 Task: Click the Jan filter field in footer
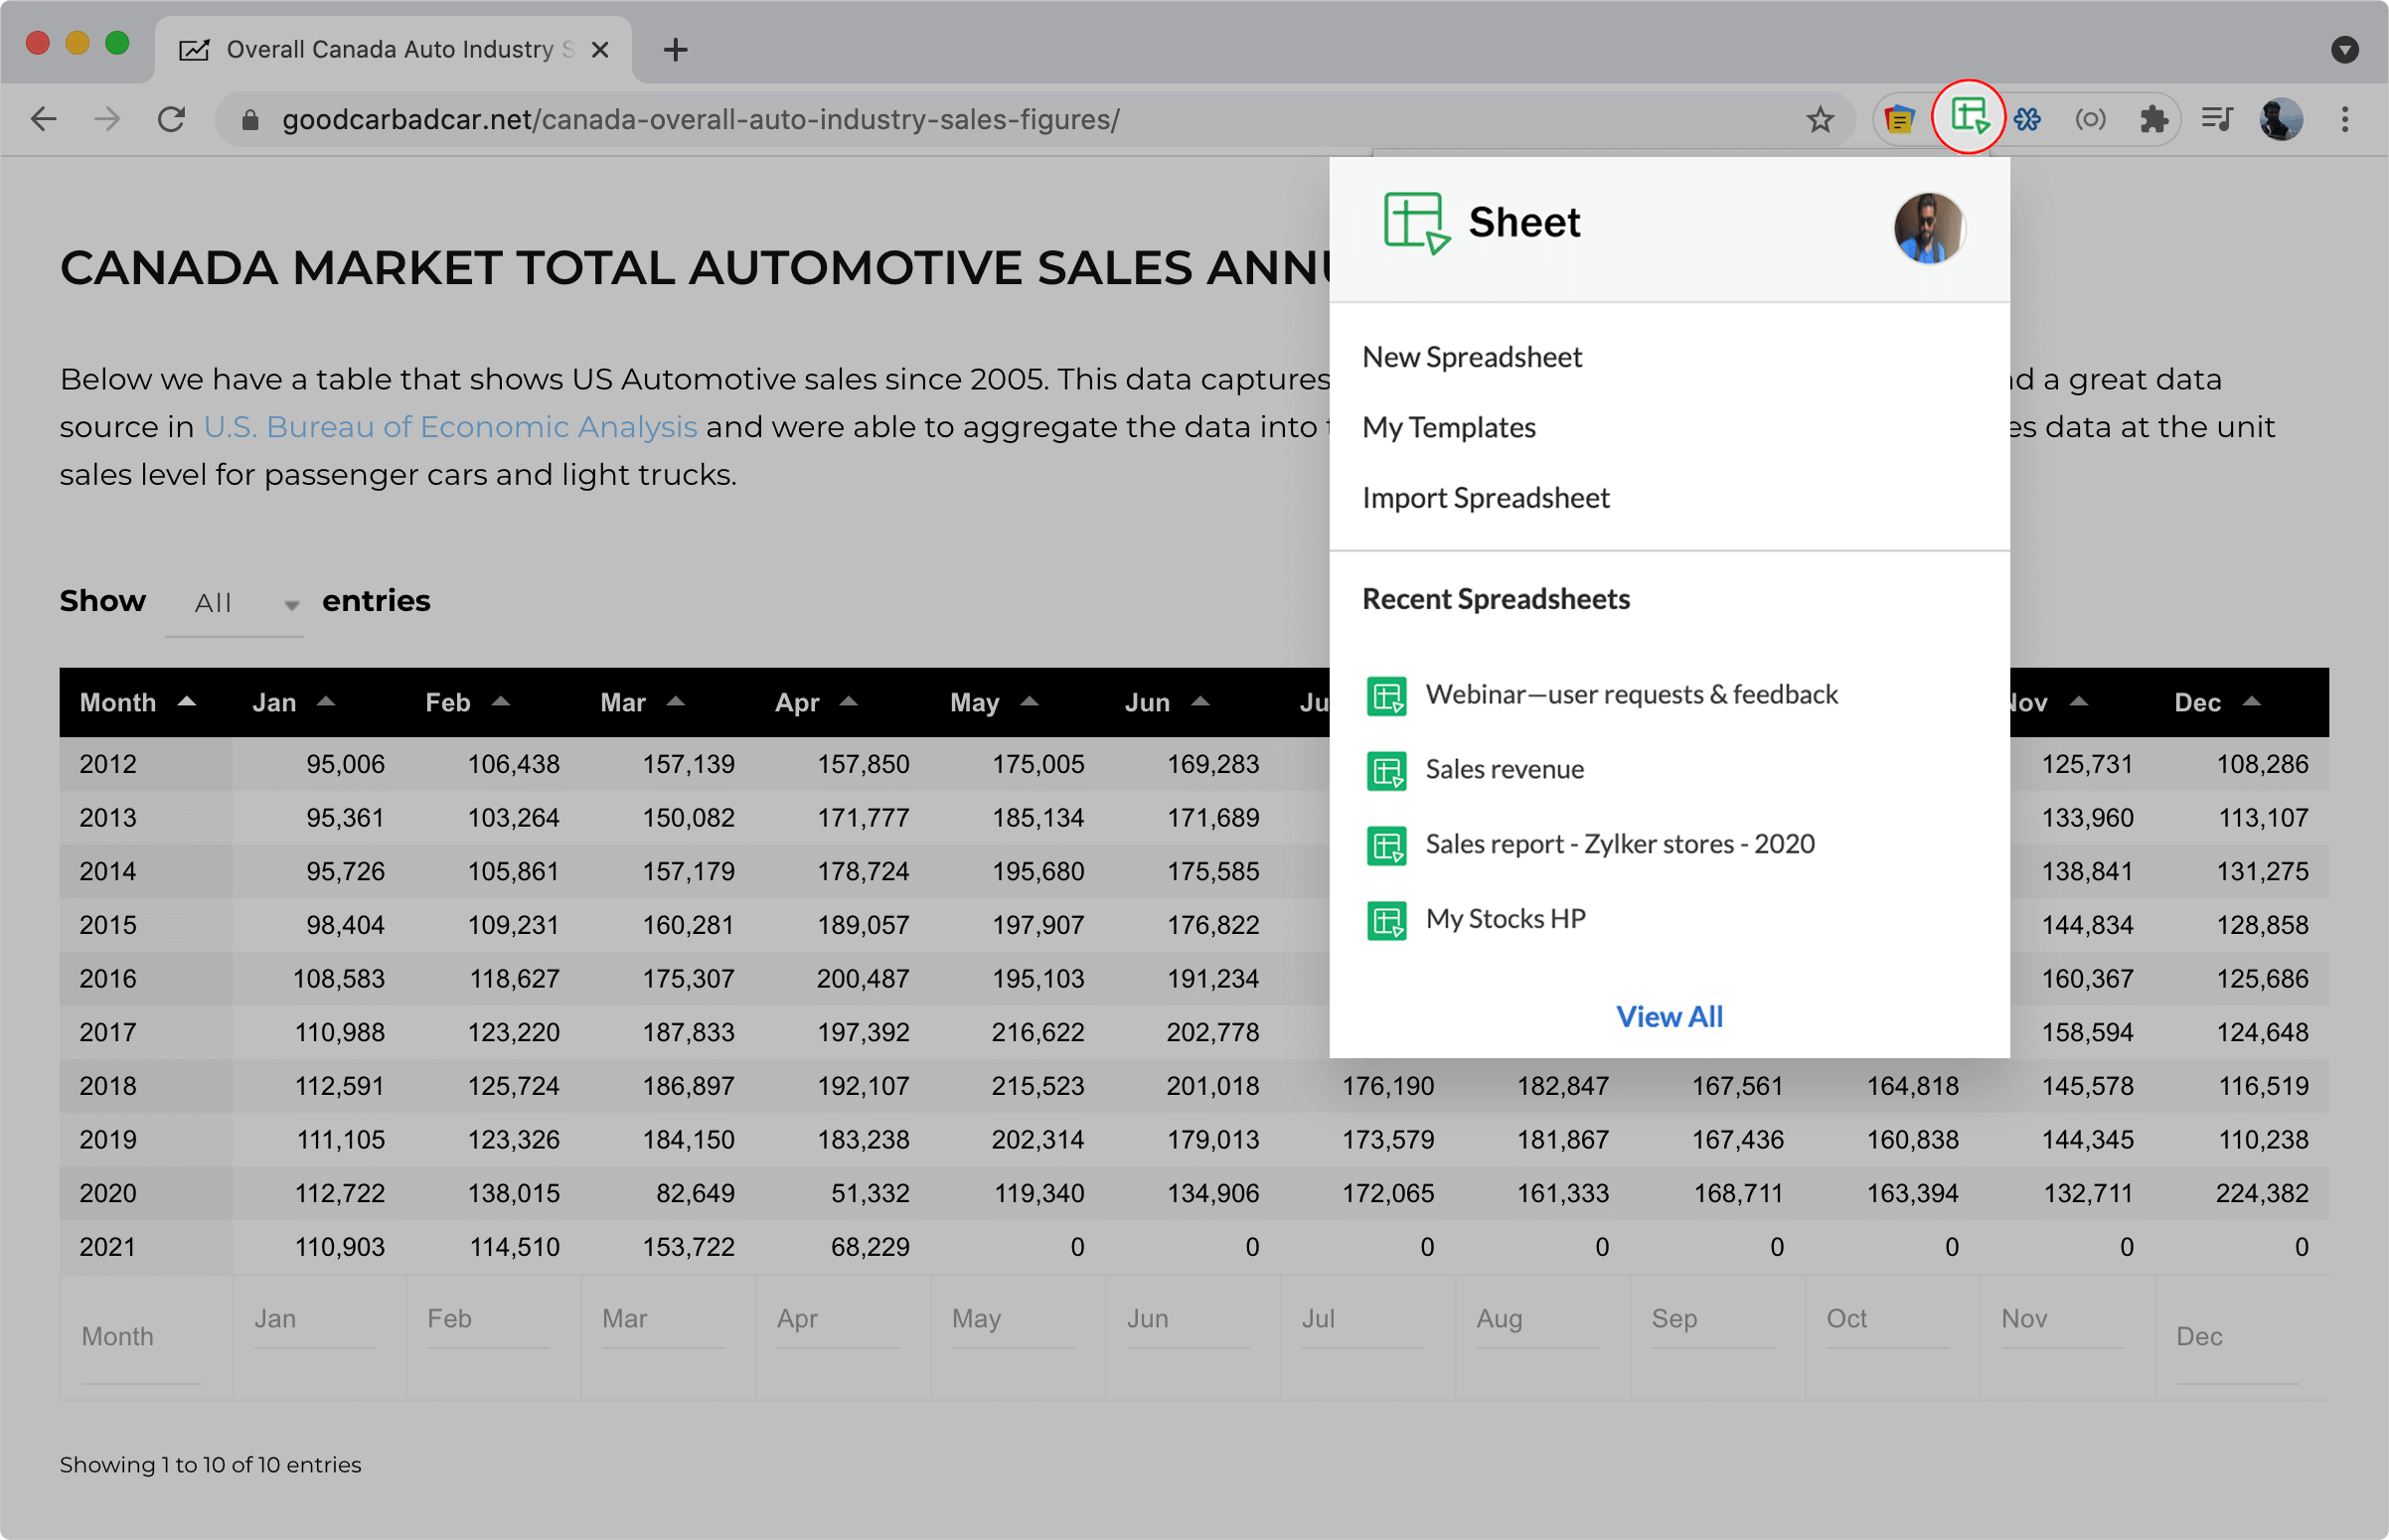coord(314,1320)
